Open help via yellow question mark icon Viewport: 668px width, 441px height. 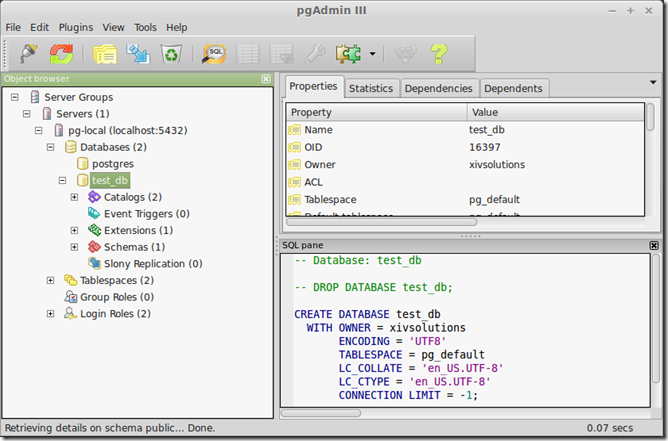(439, 54)
